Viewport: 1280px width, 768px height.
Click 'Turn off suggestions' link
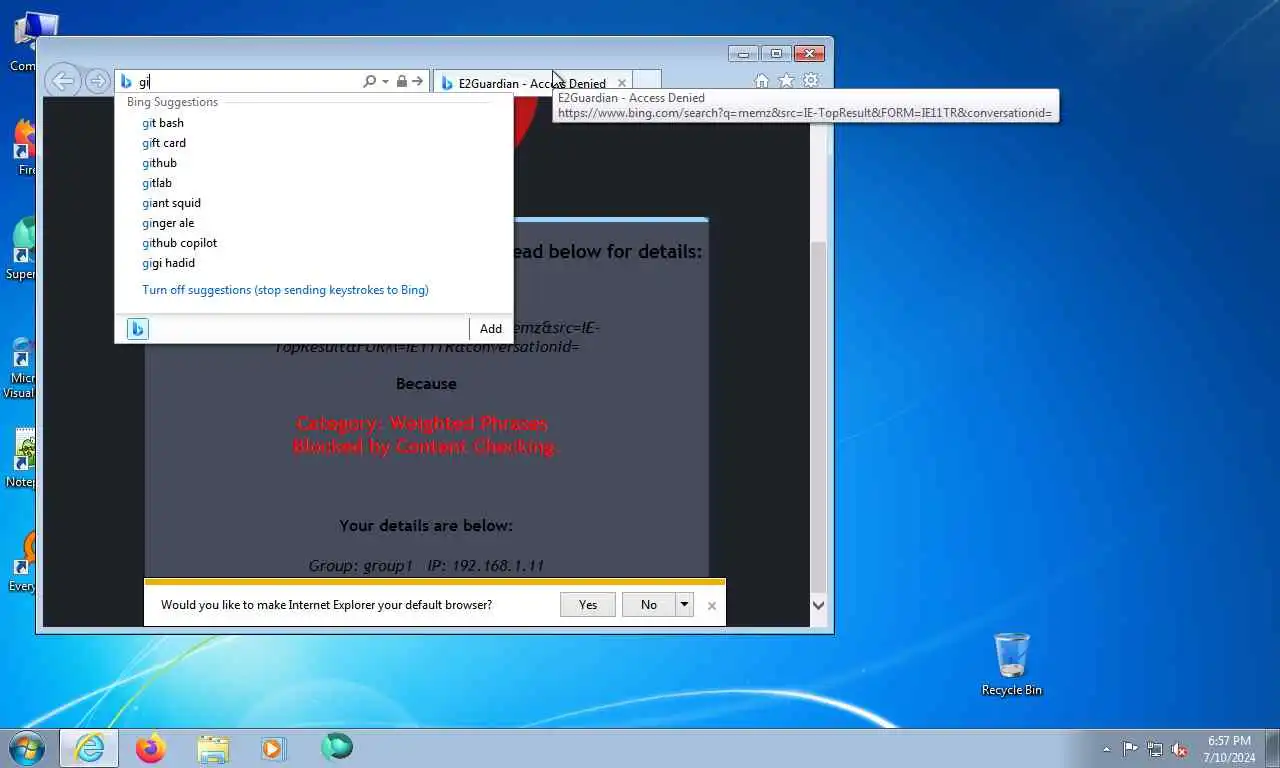285,290
